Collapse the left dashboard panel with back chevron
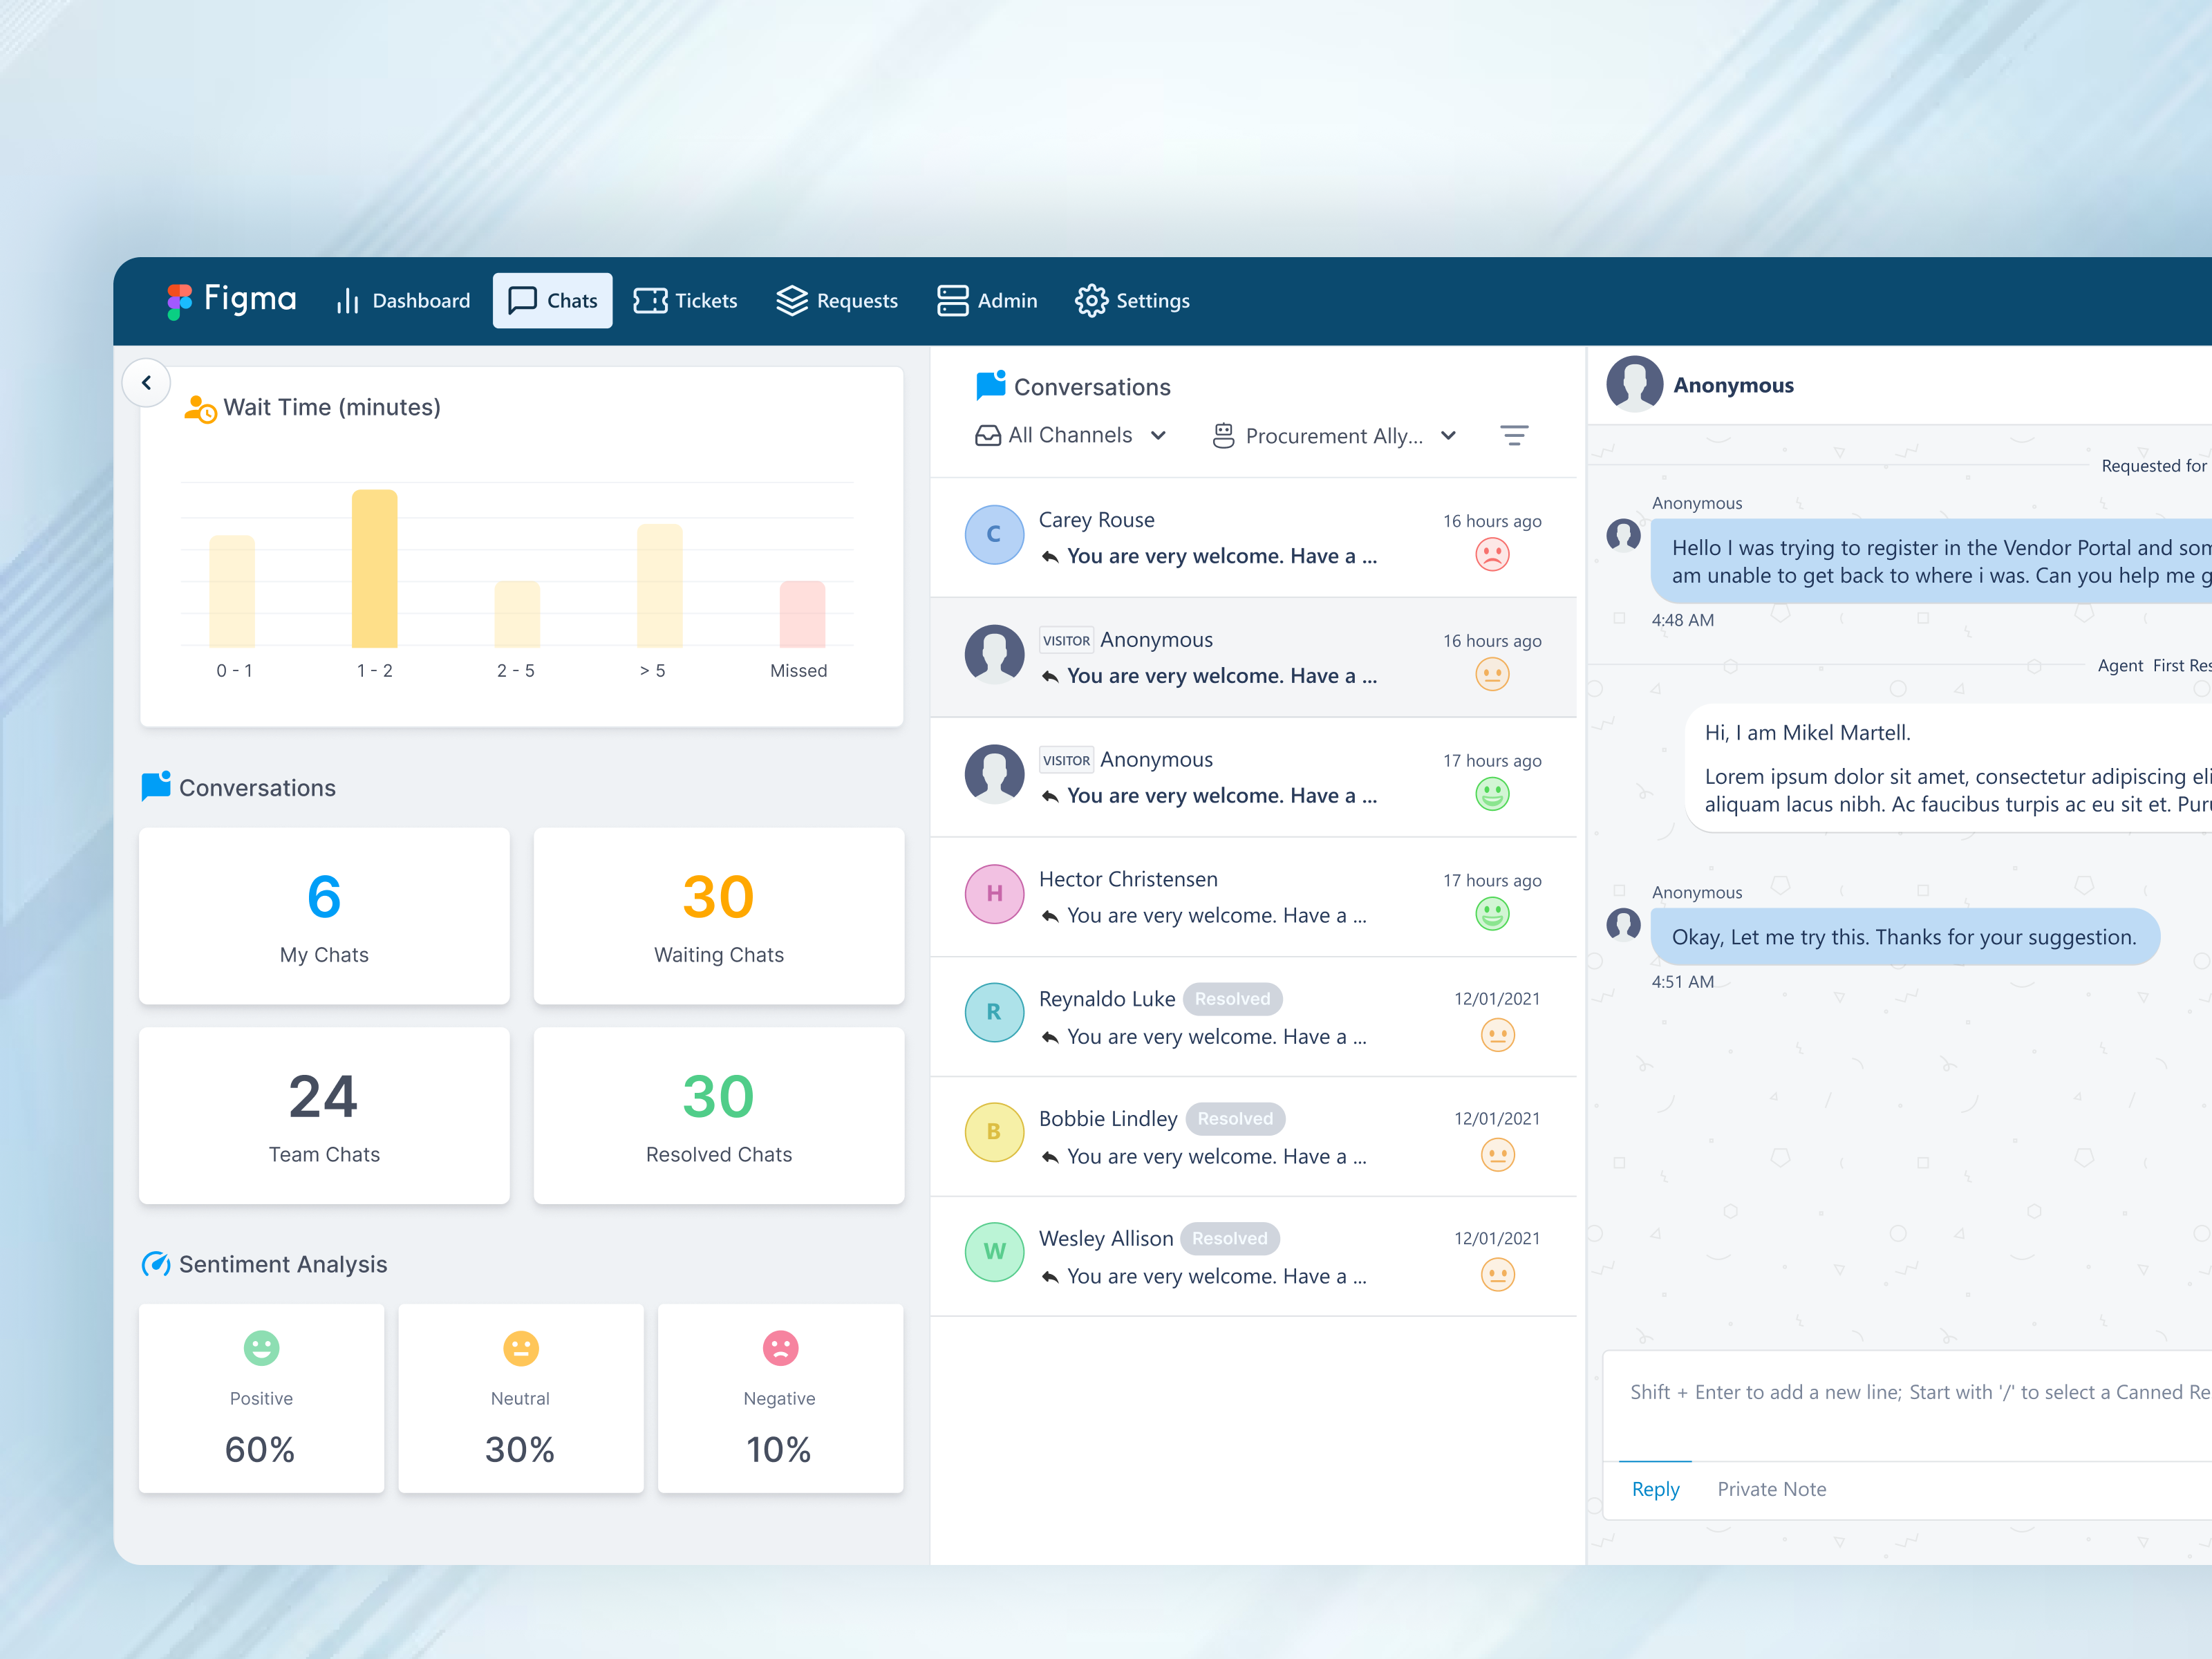The image size is (2212, 1659). (146, 382)
